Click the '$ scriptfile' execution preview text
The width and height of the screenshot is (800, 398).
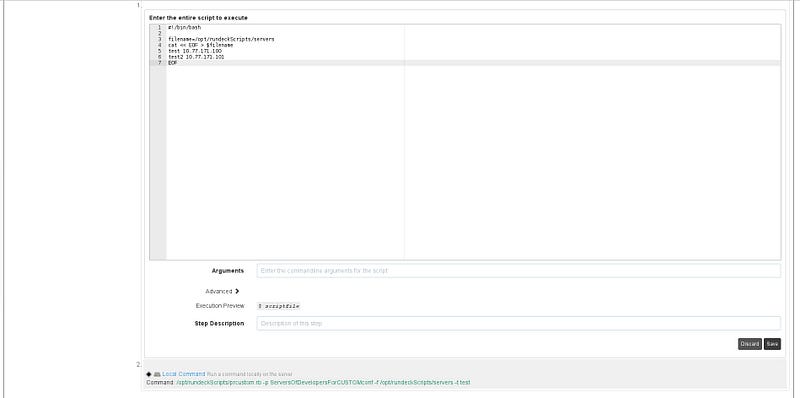coord(279,306)
